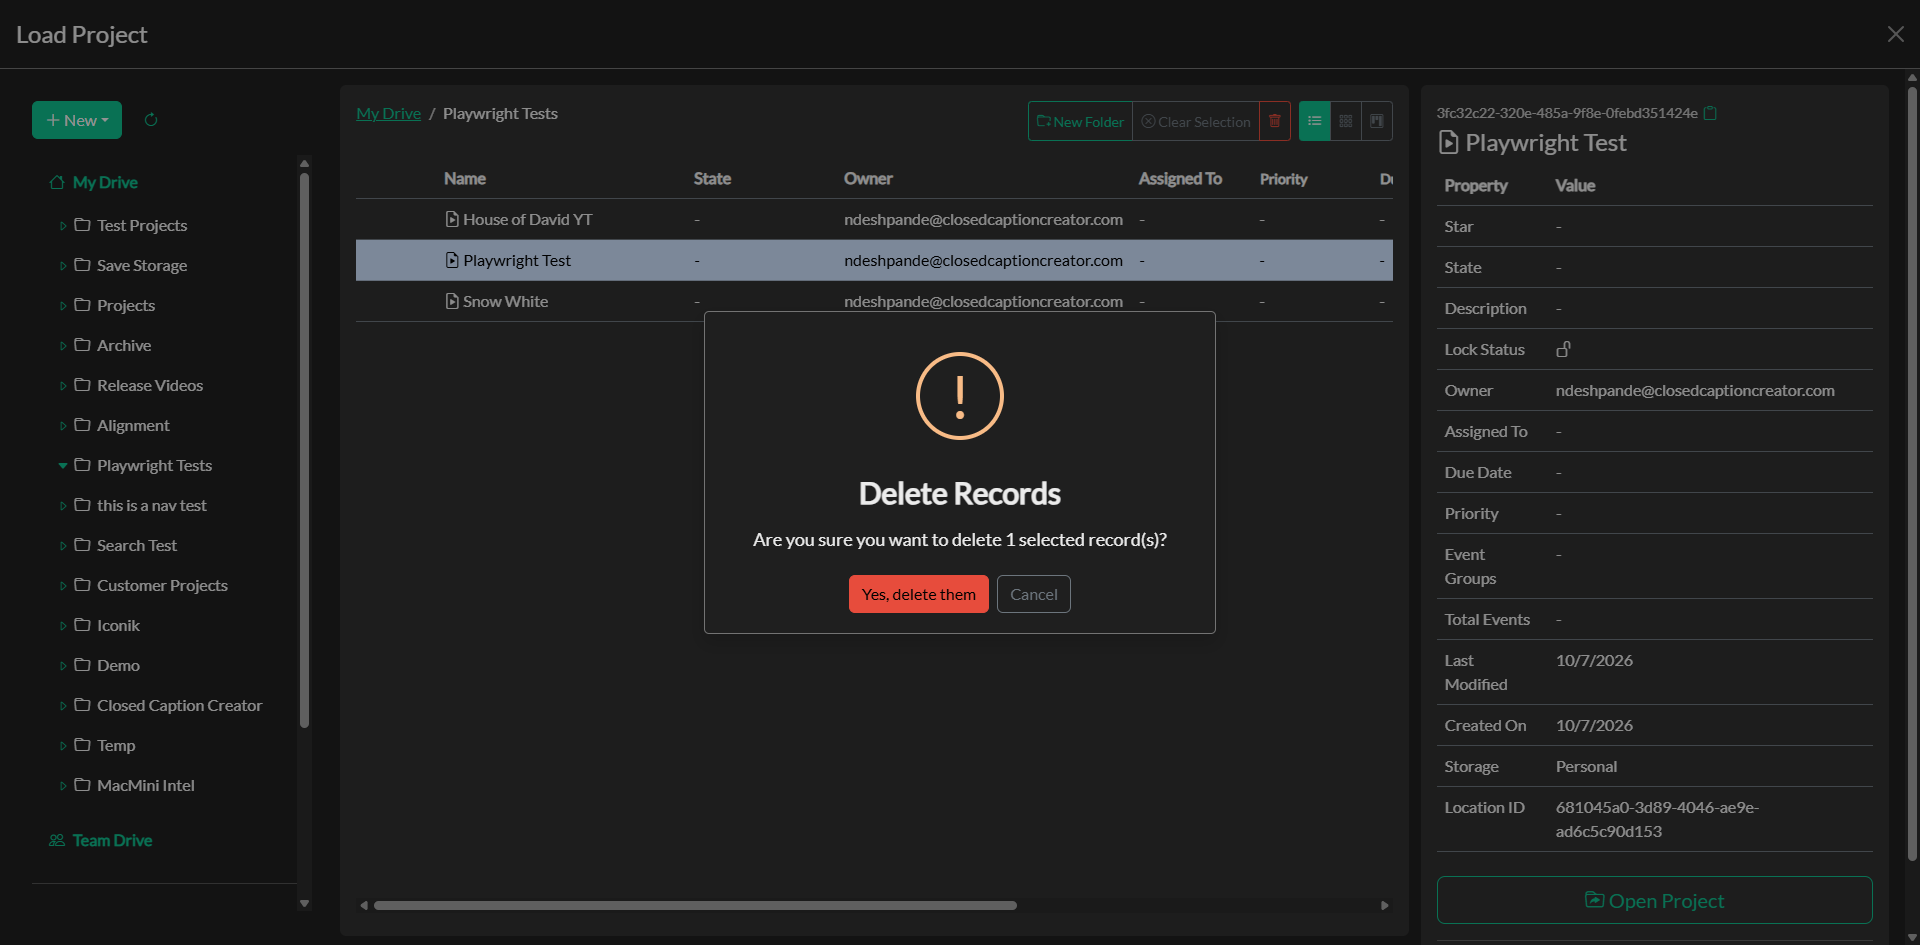Select 'this is a nav test' folder icon
This screenshot has height=945, width=1920.
[x=82, y=505]
